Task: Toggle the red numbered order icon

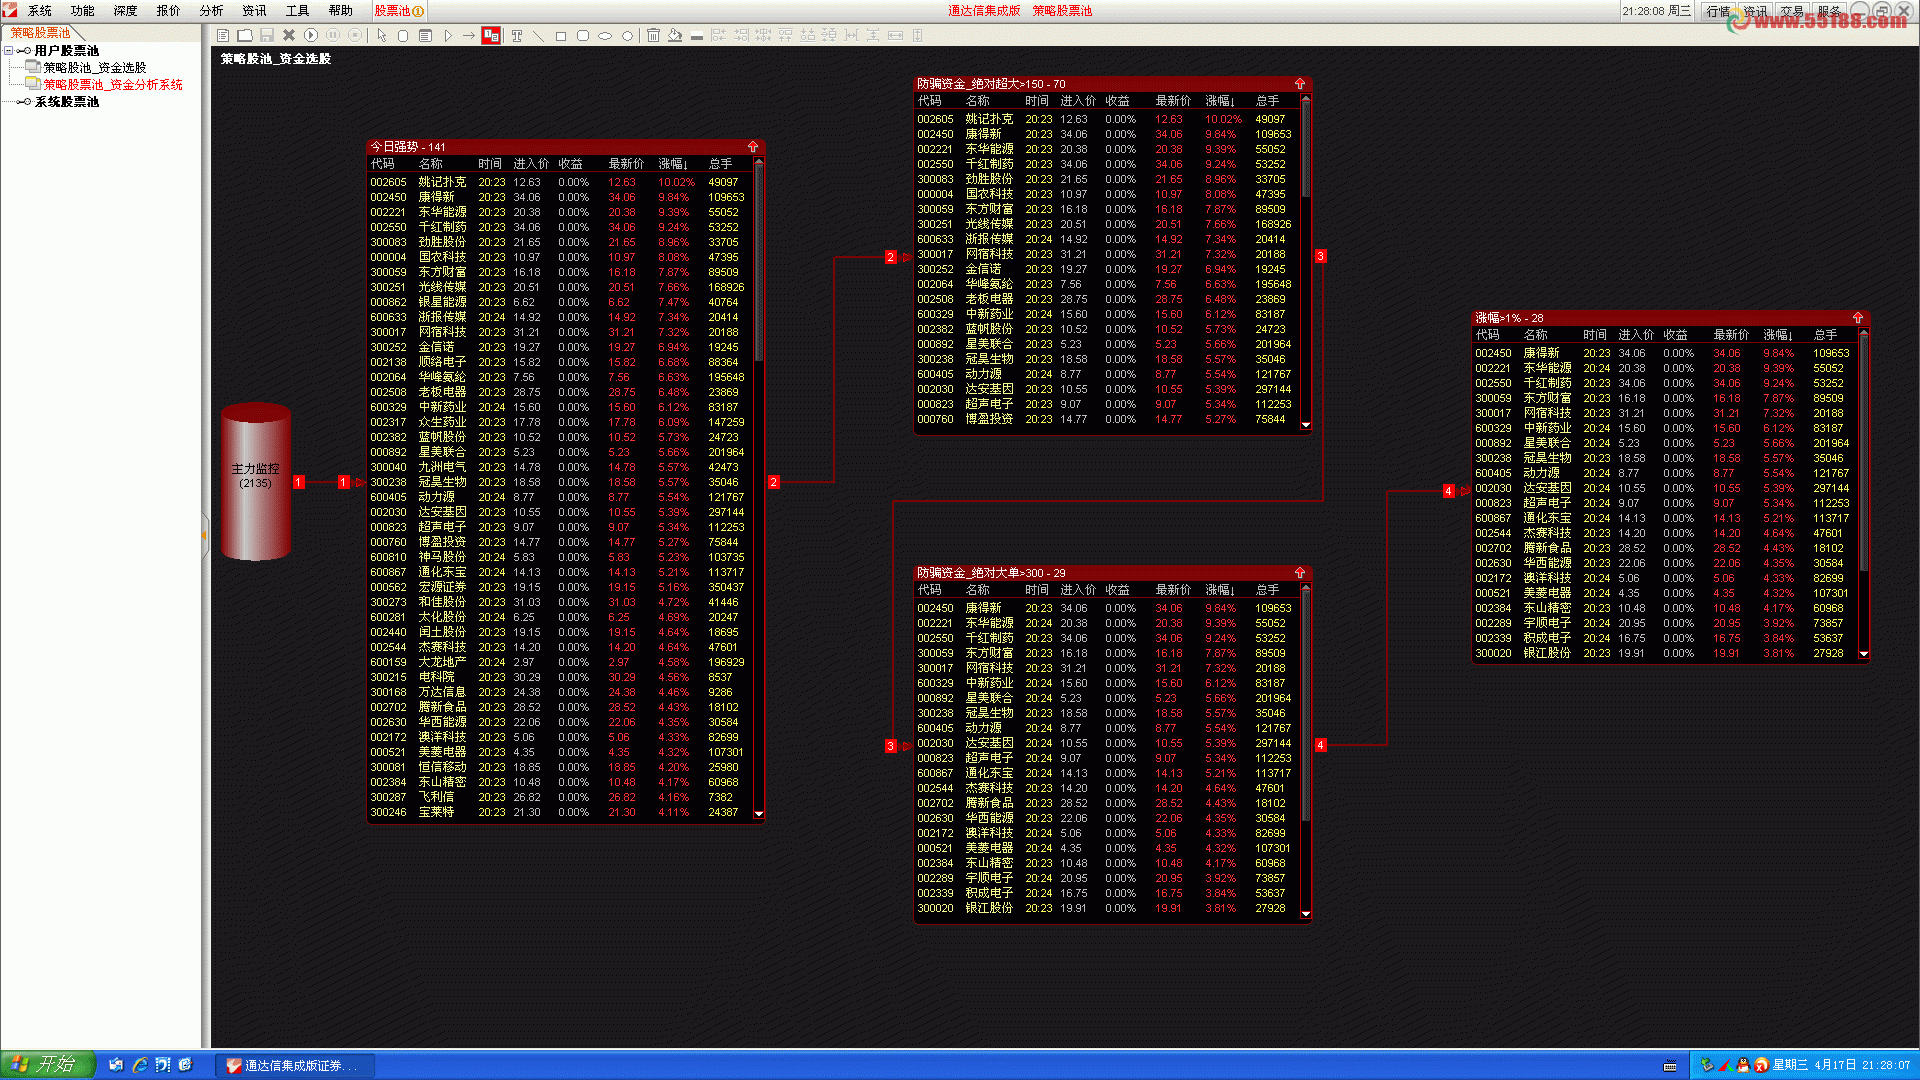Action: coord(491,35)
